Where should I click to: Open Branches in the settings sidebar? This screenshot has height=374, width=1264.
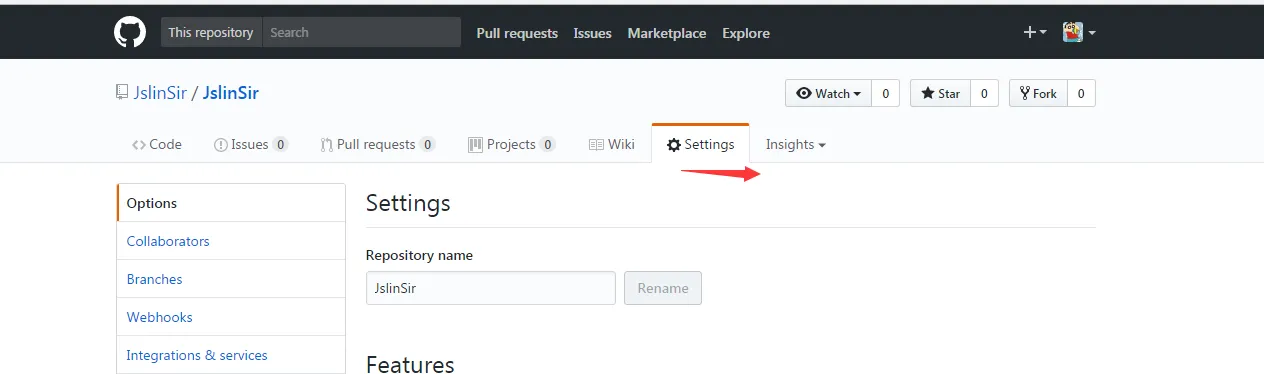coord(231,279)
